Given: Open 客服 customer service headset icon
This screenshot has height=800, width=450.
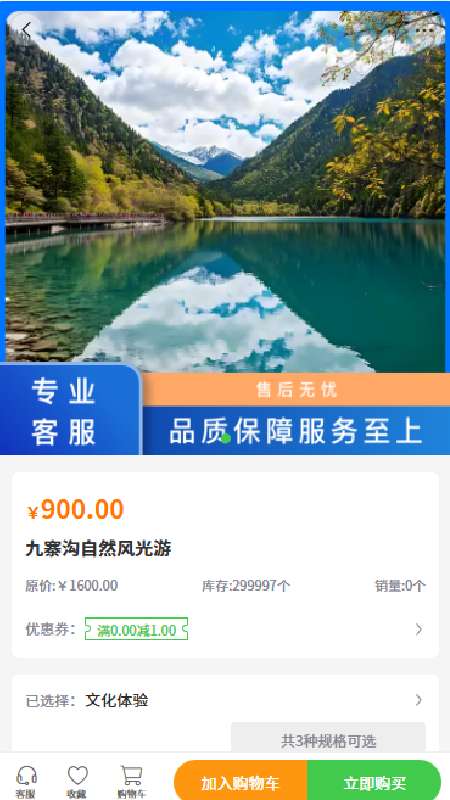Looking at the screenshot, I should click(26, 782).
